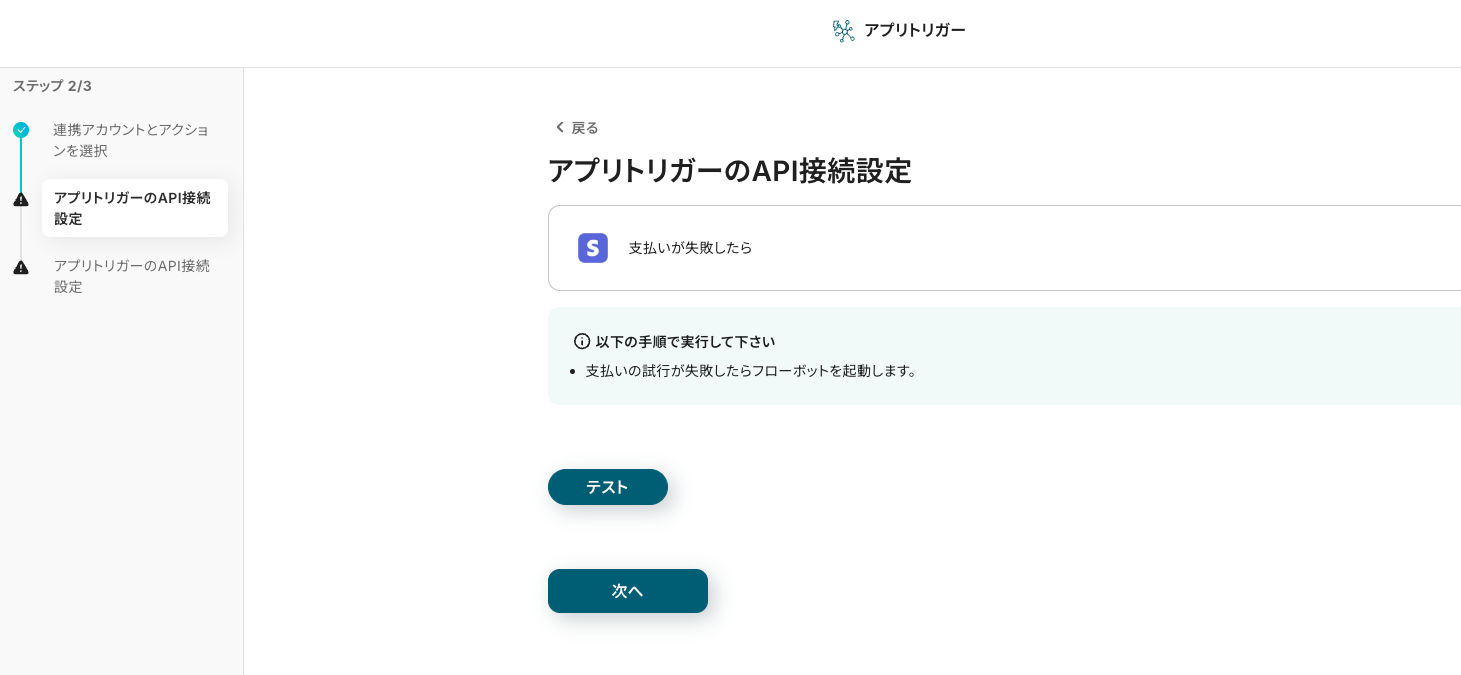Click the 支払いが失敗したら trigger text
This screenshot has width=1461, height=675.
coord(690,248)
